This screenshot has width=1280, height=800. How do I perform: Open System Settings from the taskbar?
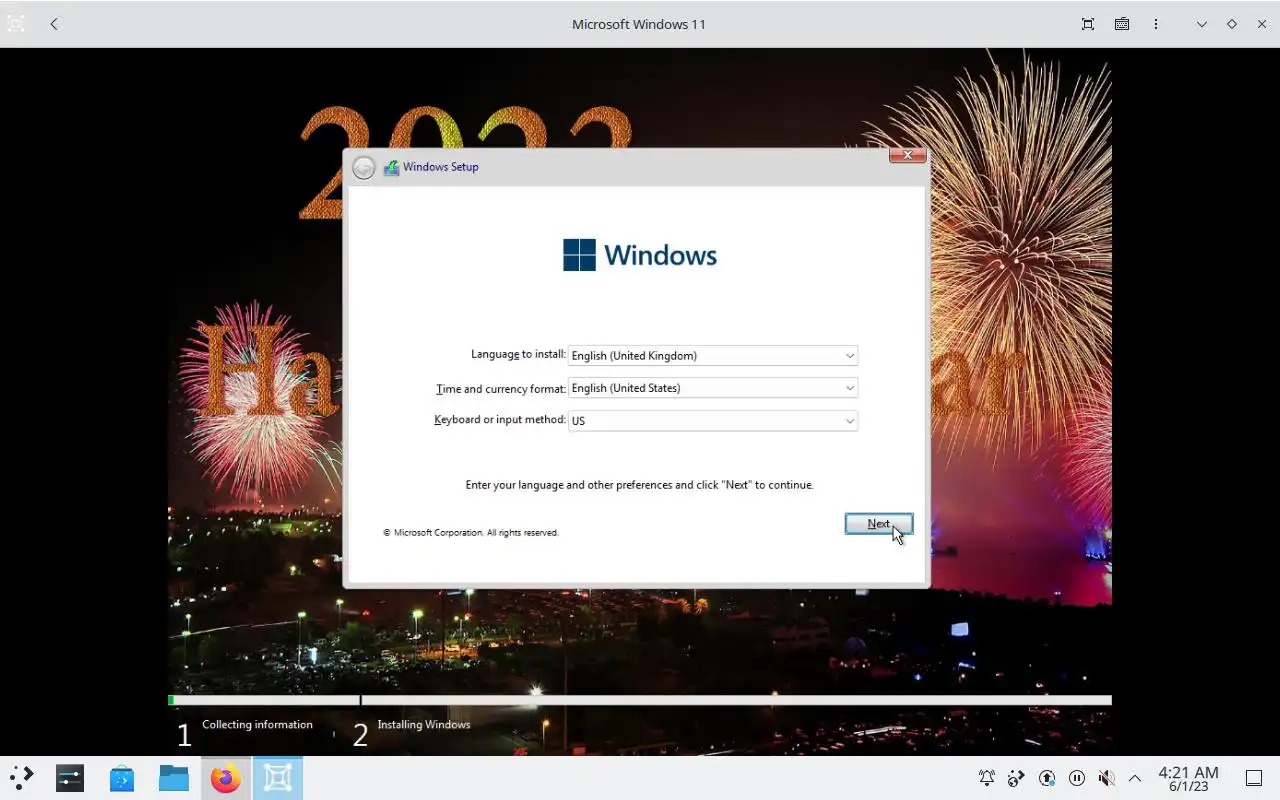(x=70, y=778)
